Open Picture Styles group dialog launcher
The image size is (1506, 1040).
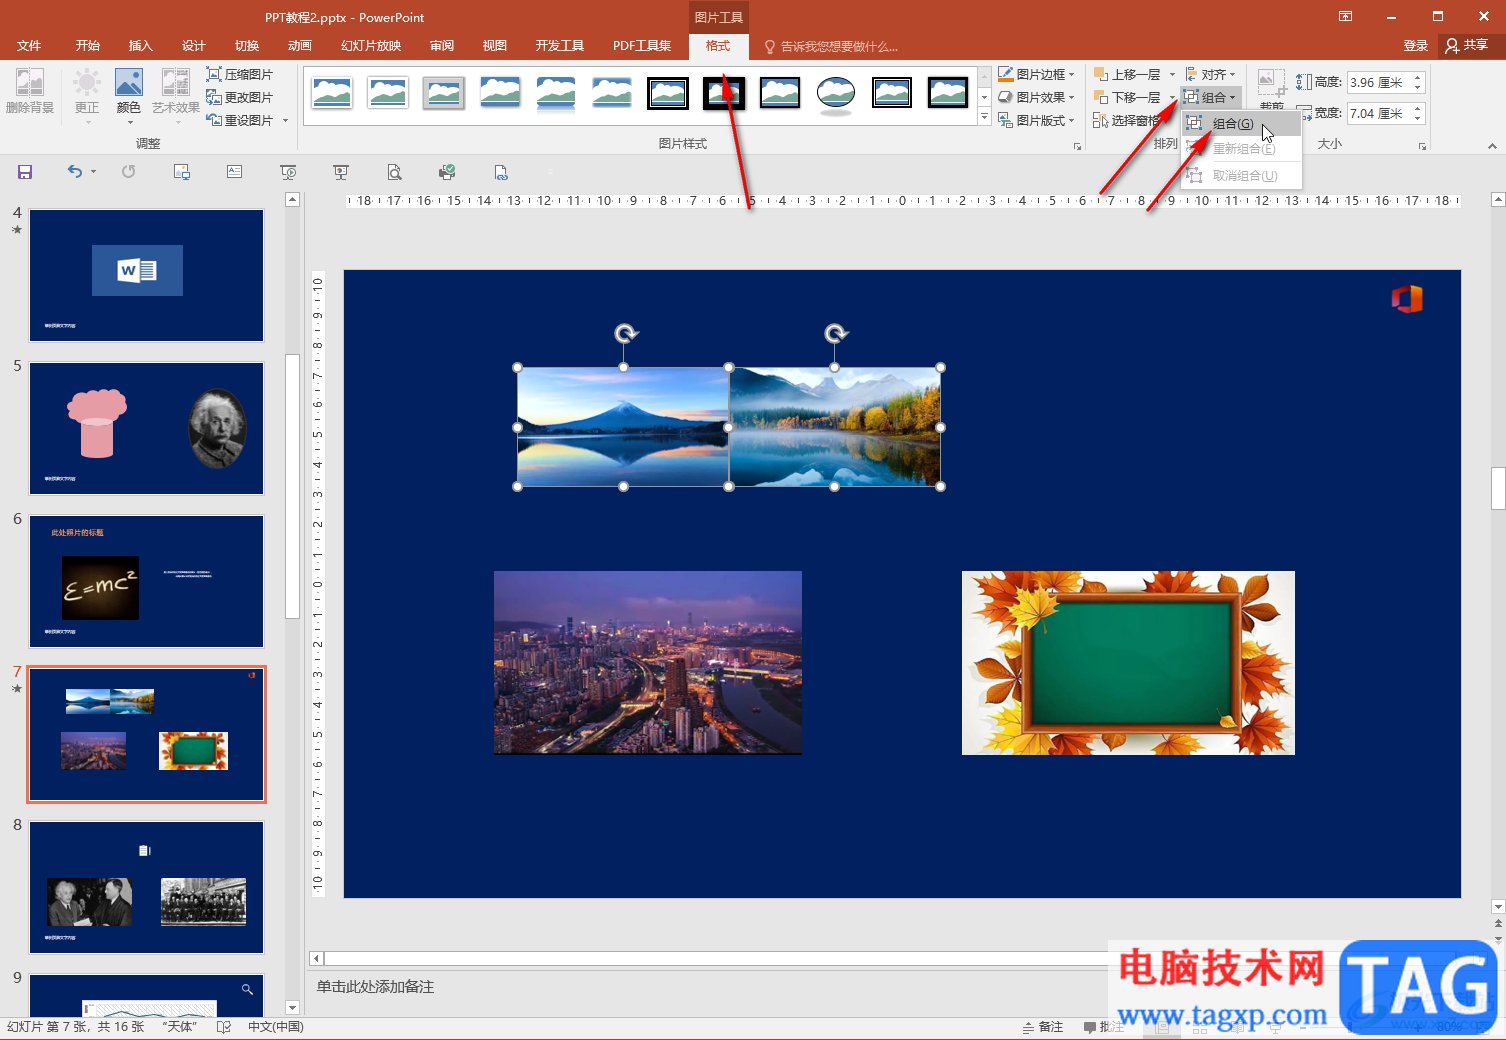pos(1077,146)
